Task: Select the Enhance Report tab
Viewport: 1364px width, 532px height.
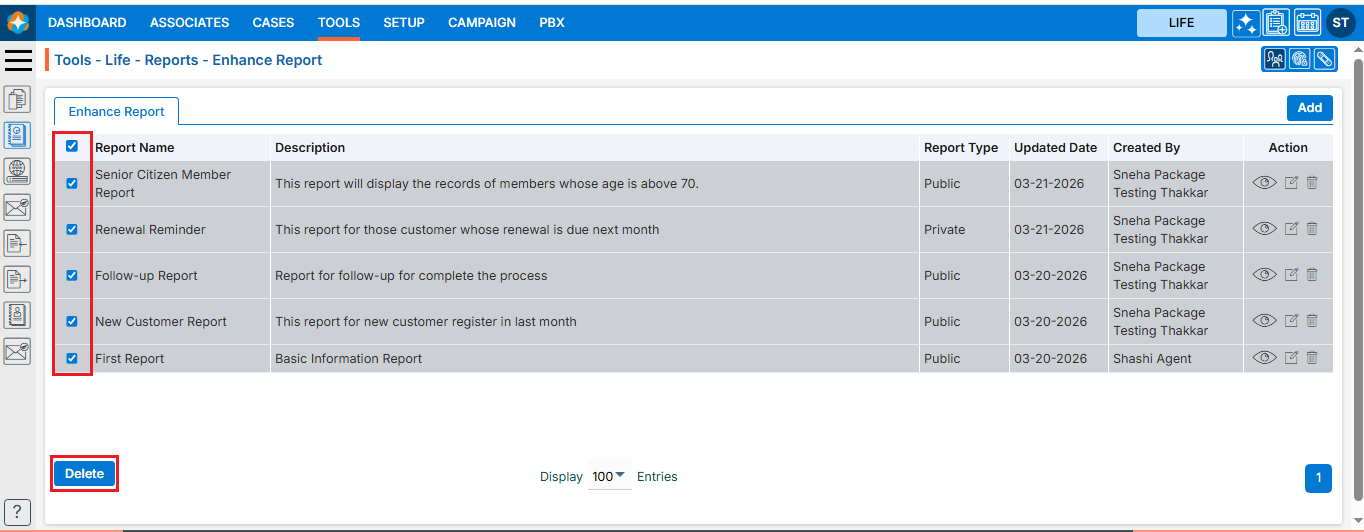Action: click(x=116, y=112)
